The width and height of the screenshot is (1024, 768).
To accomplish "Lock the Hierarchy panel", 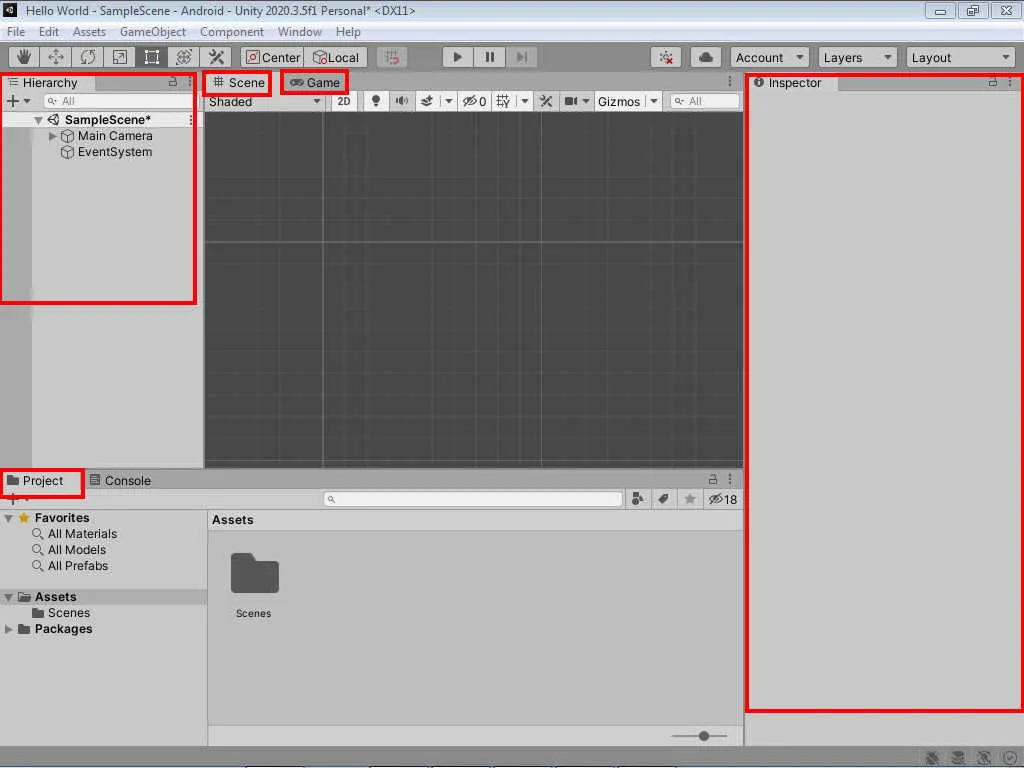I will point(173,82).
